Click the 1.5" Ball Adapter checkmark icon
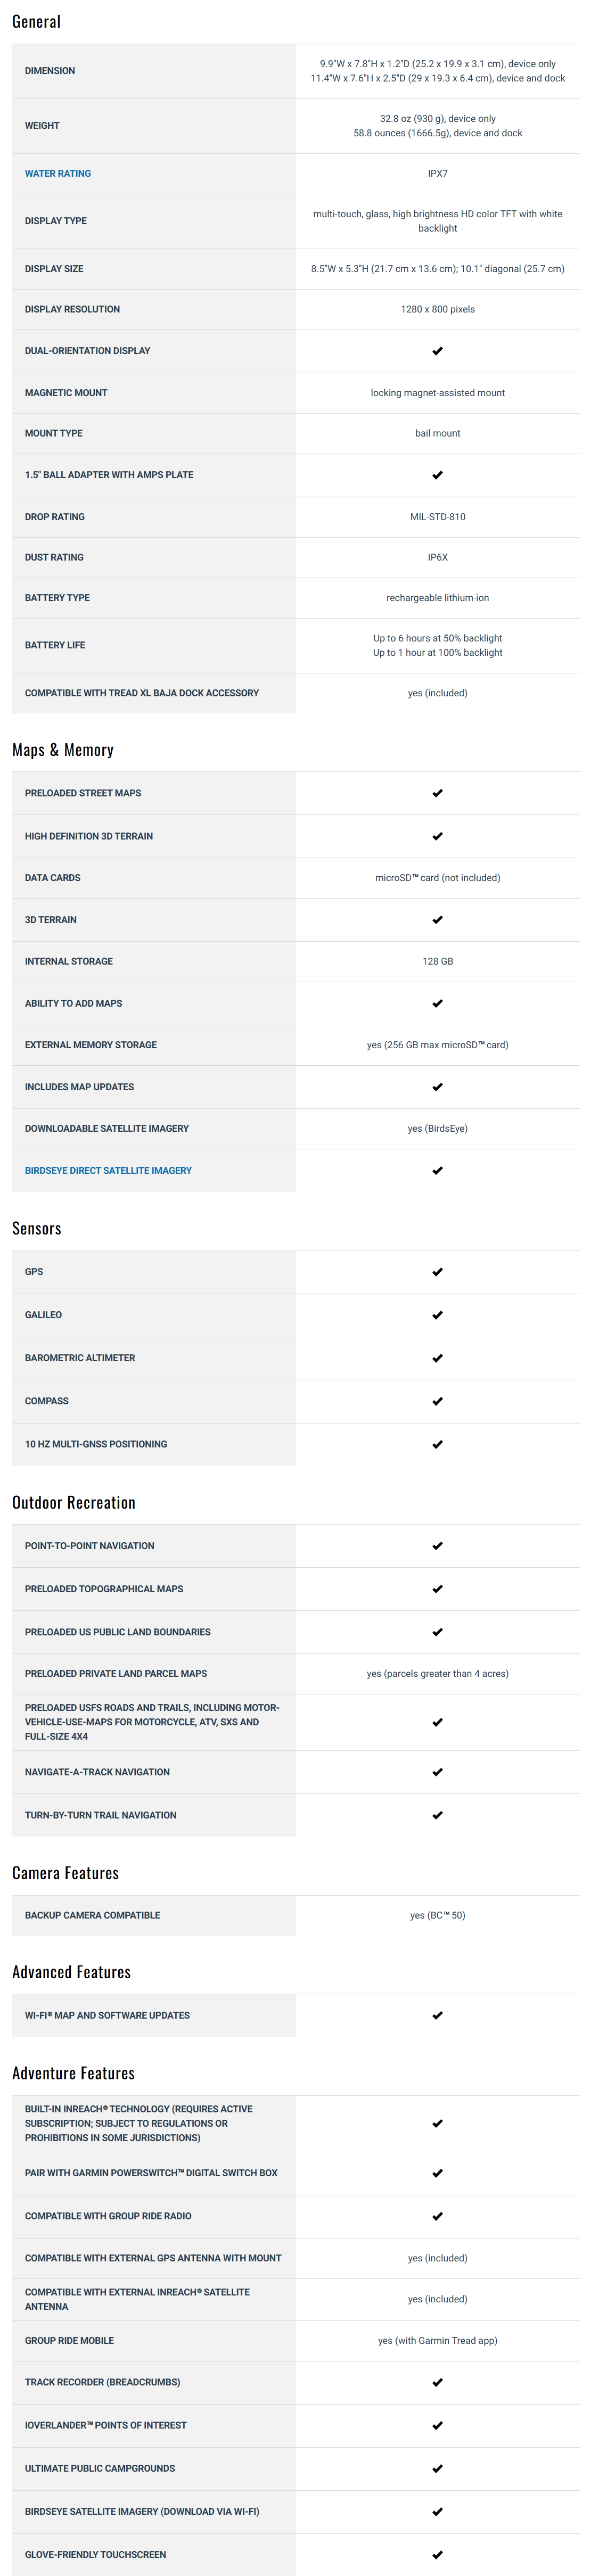 [437, 475]
